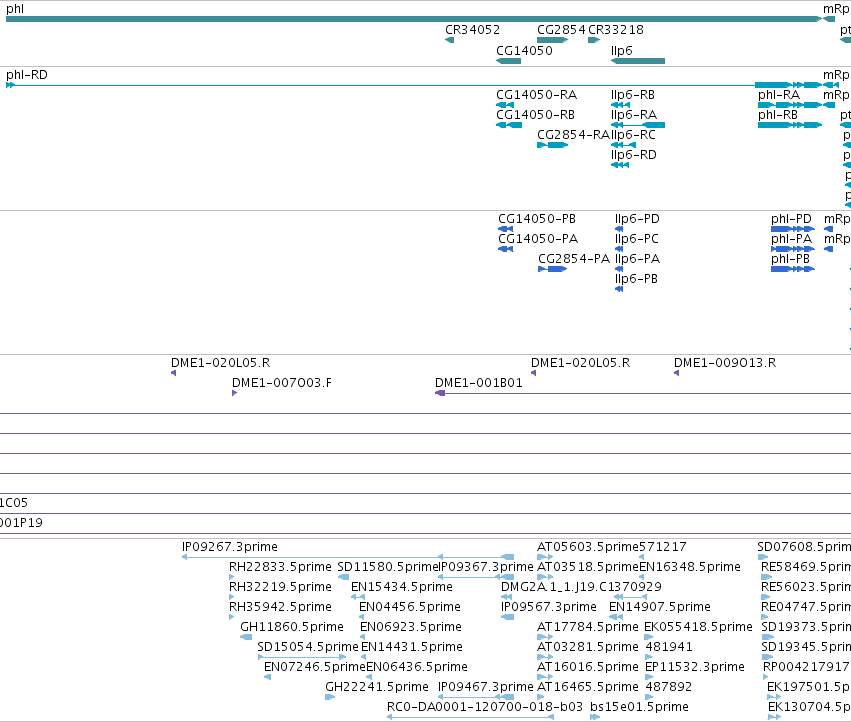This screenshot has height=722, width=851.
Task: Click EST bs15e01.5prime
Action: [639, 707]
